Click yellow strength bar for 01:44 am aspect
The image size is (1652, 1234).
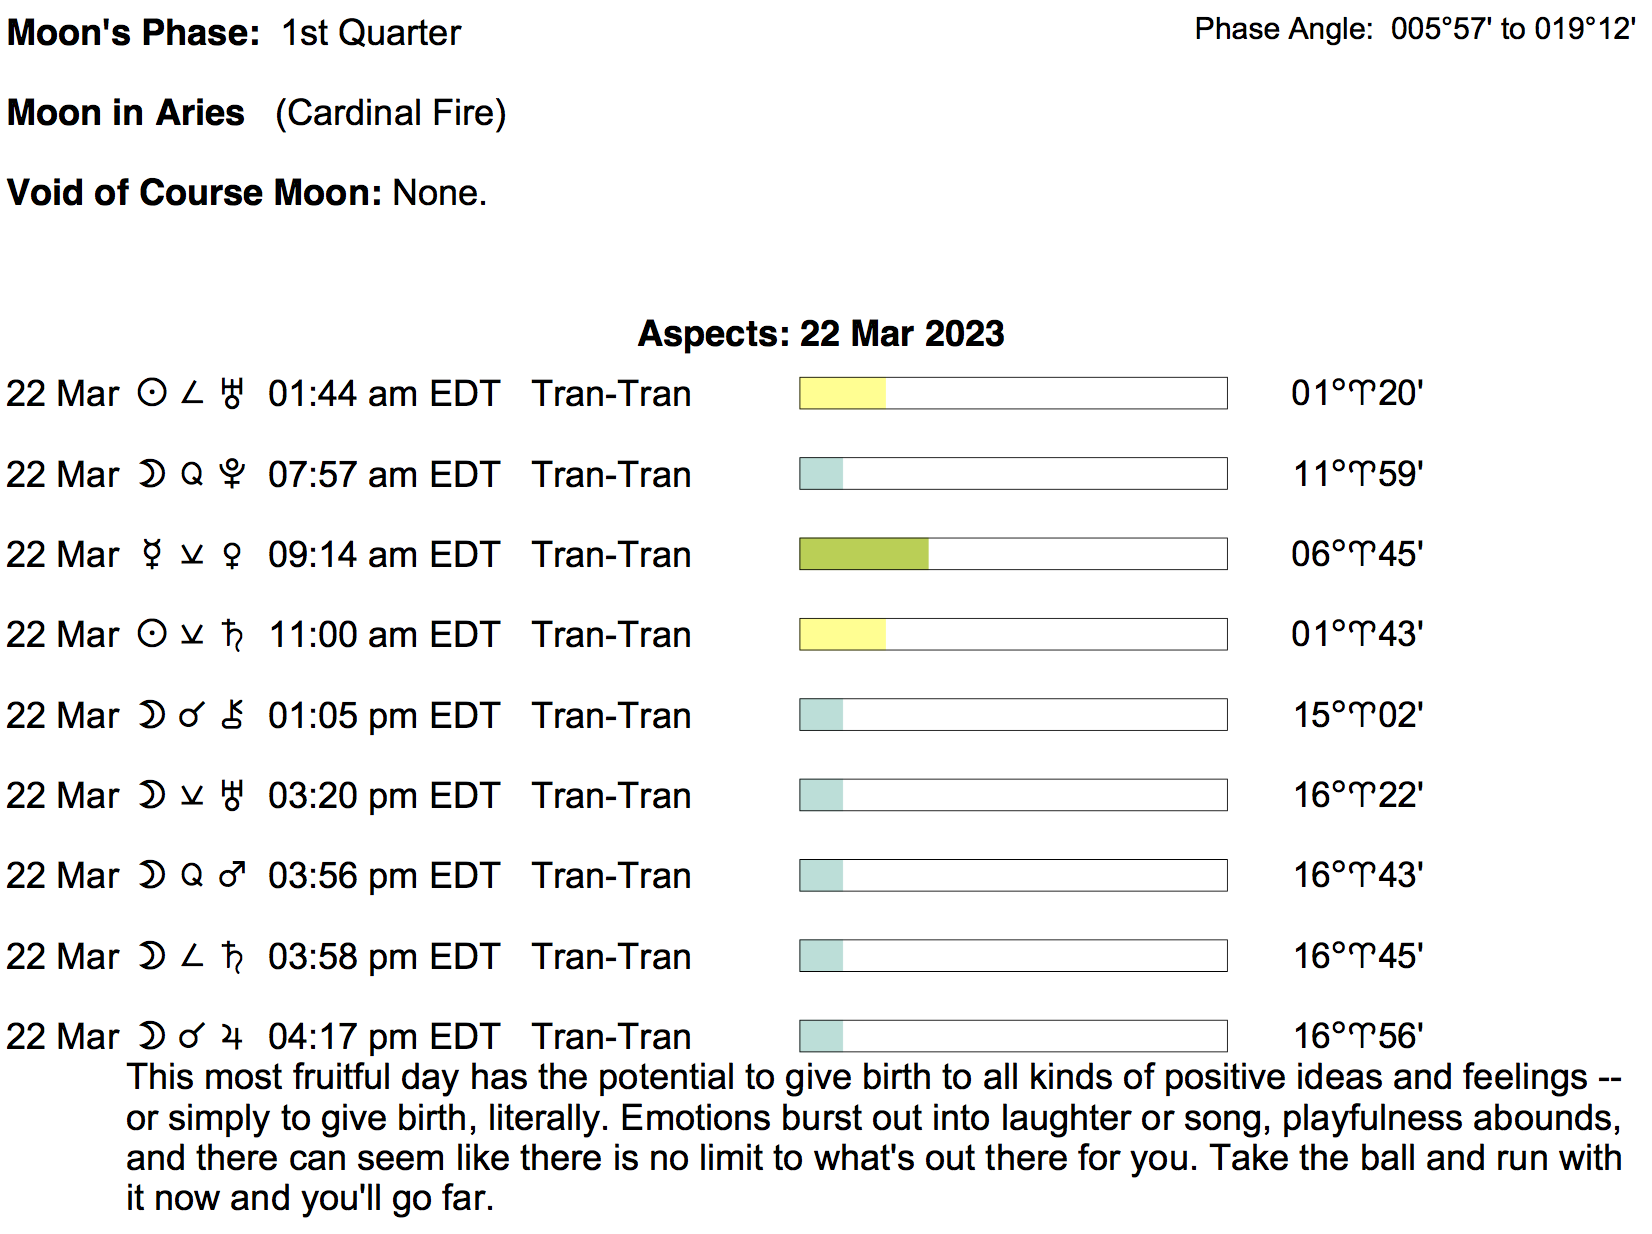[842, 393]
